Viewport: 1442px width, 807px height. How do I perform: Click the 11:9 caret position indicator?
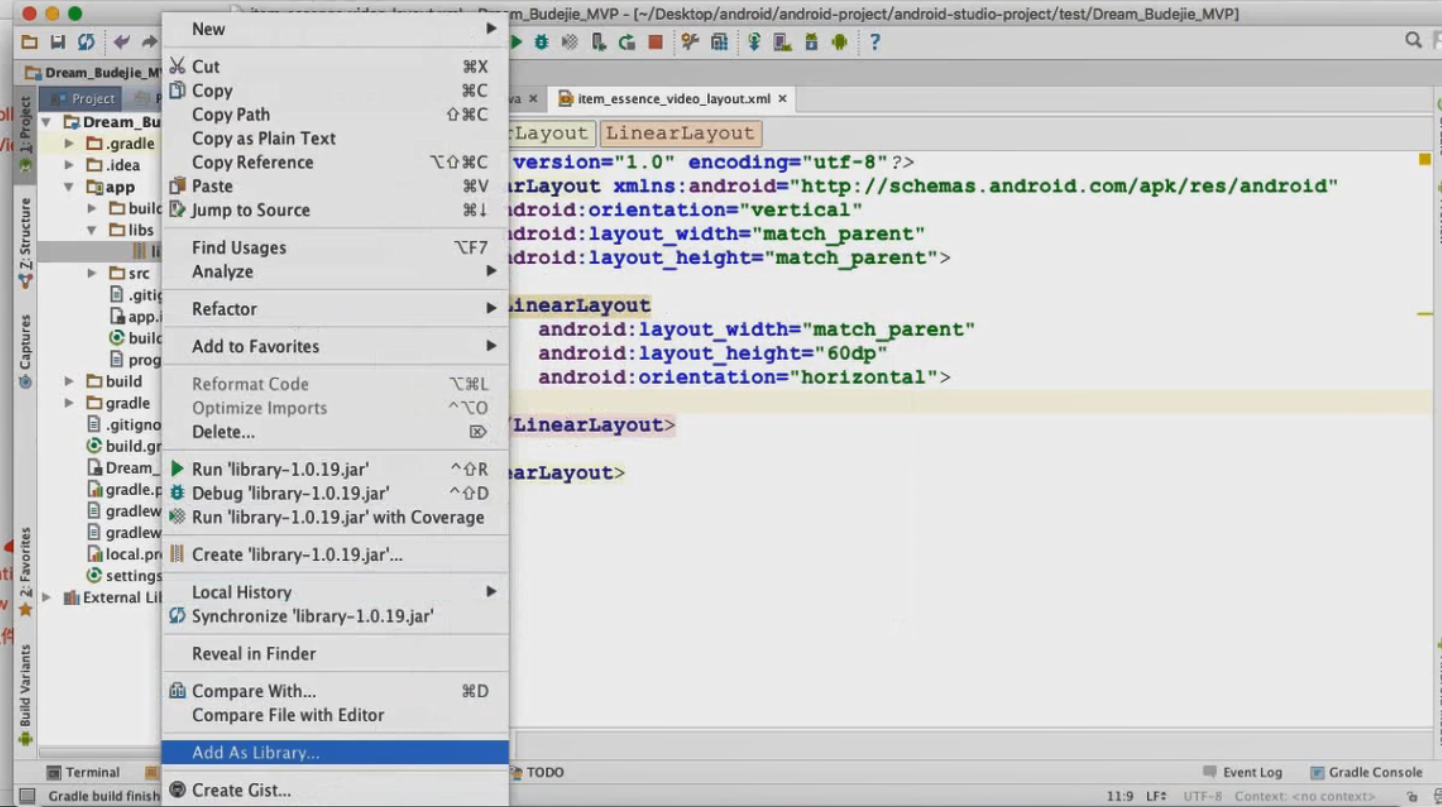[1120, 797]
